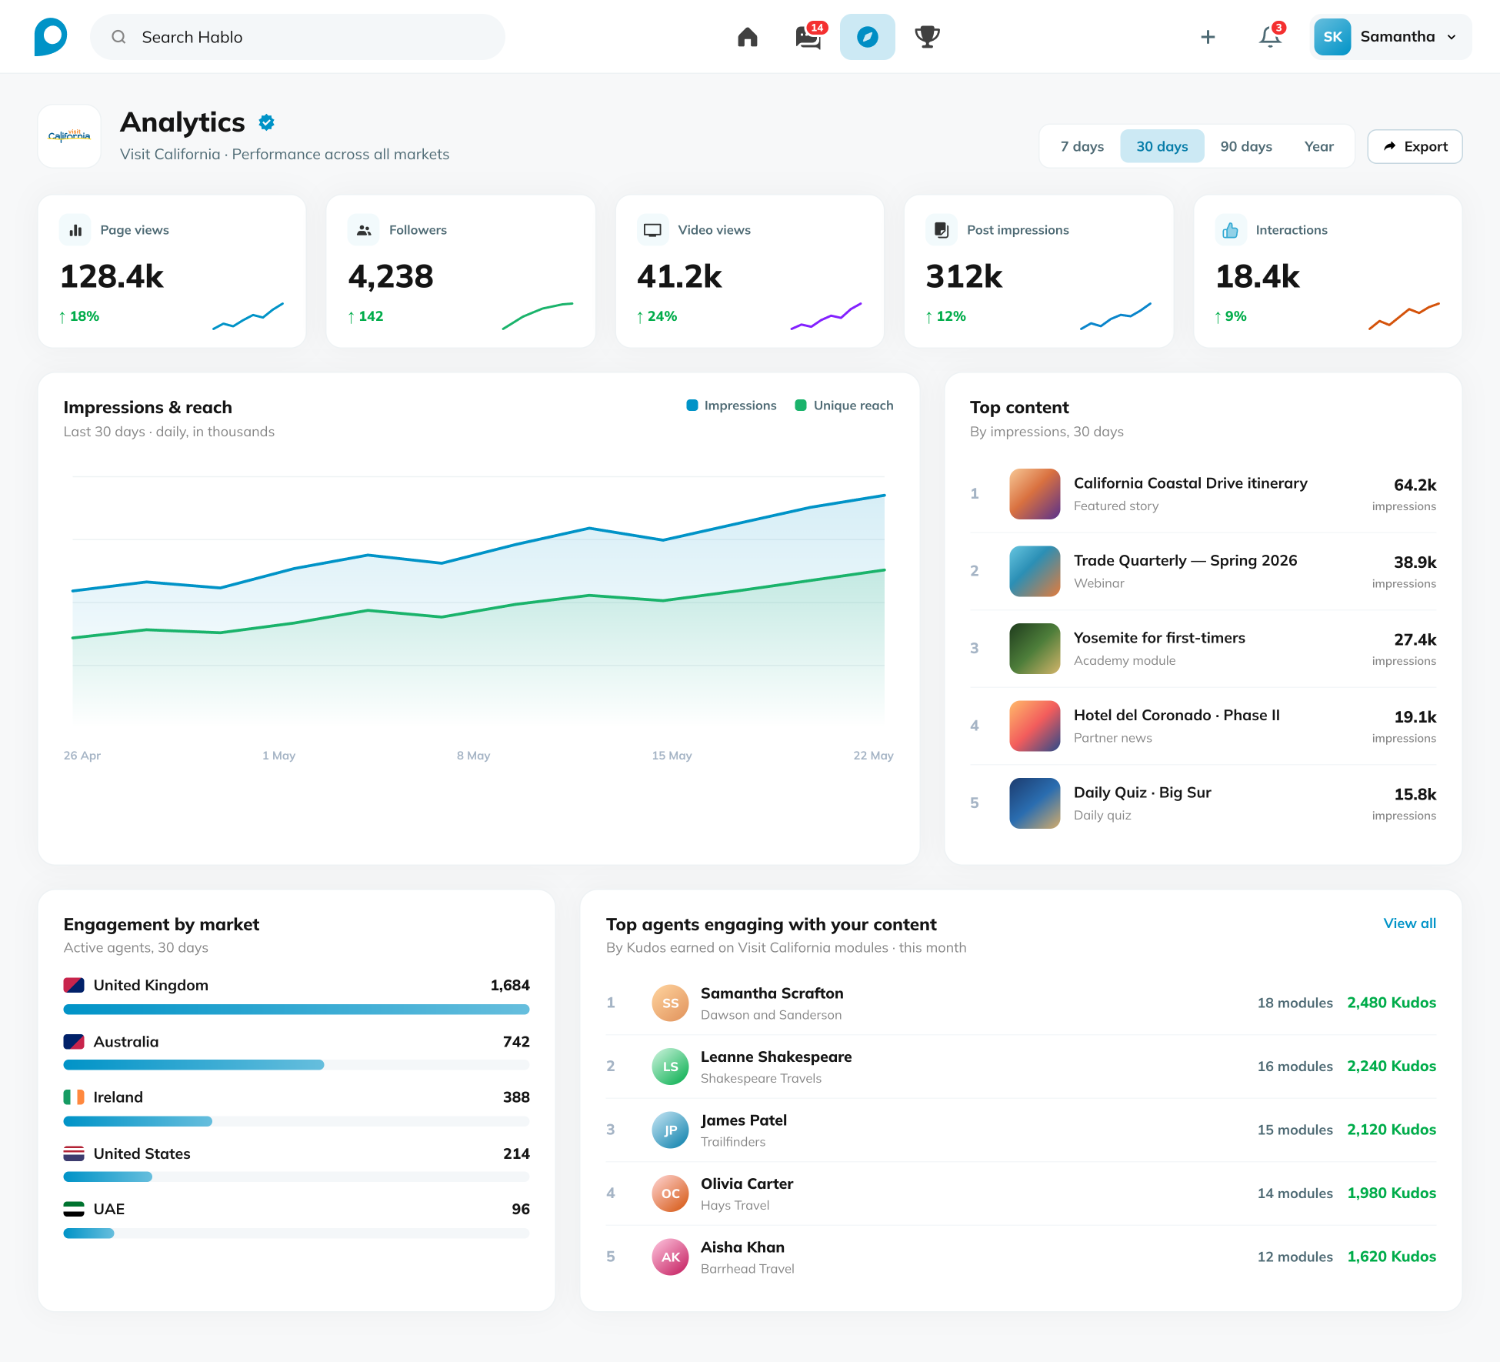Screen dimensions: 1500x1362
Task: Click the 18.4k interactions value
Action: click(x=1258, y=277)
